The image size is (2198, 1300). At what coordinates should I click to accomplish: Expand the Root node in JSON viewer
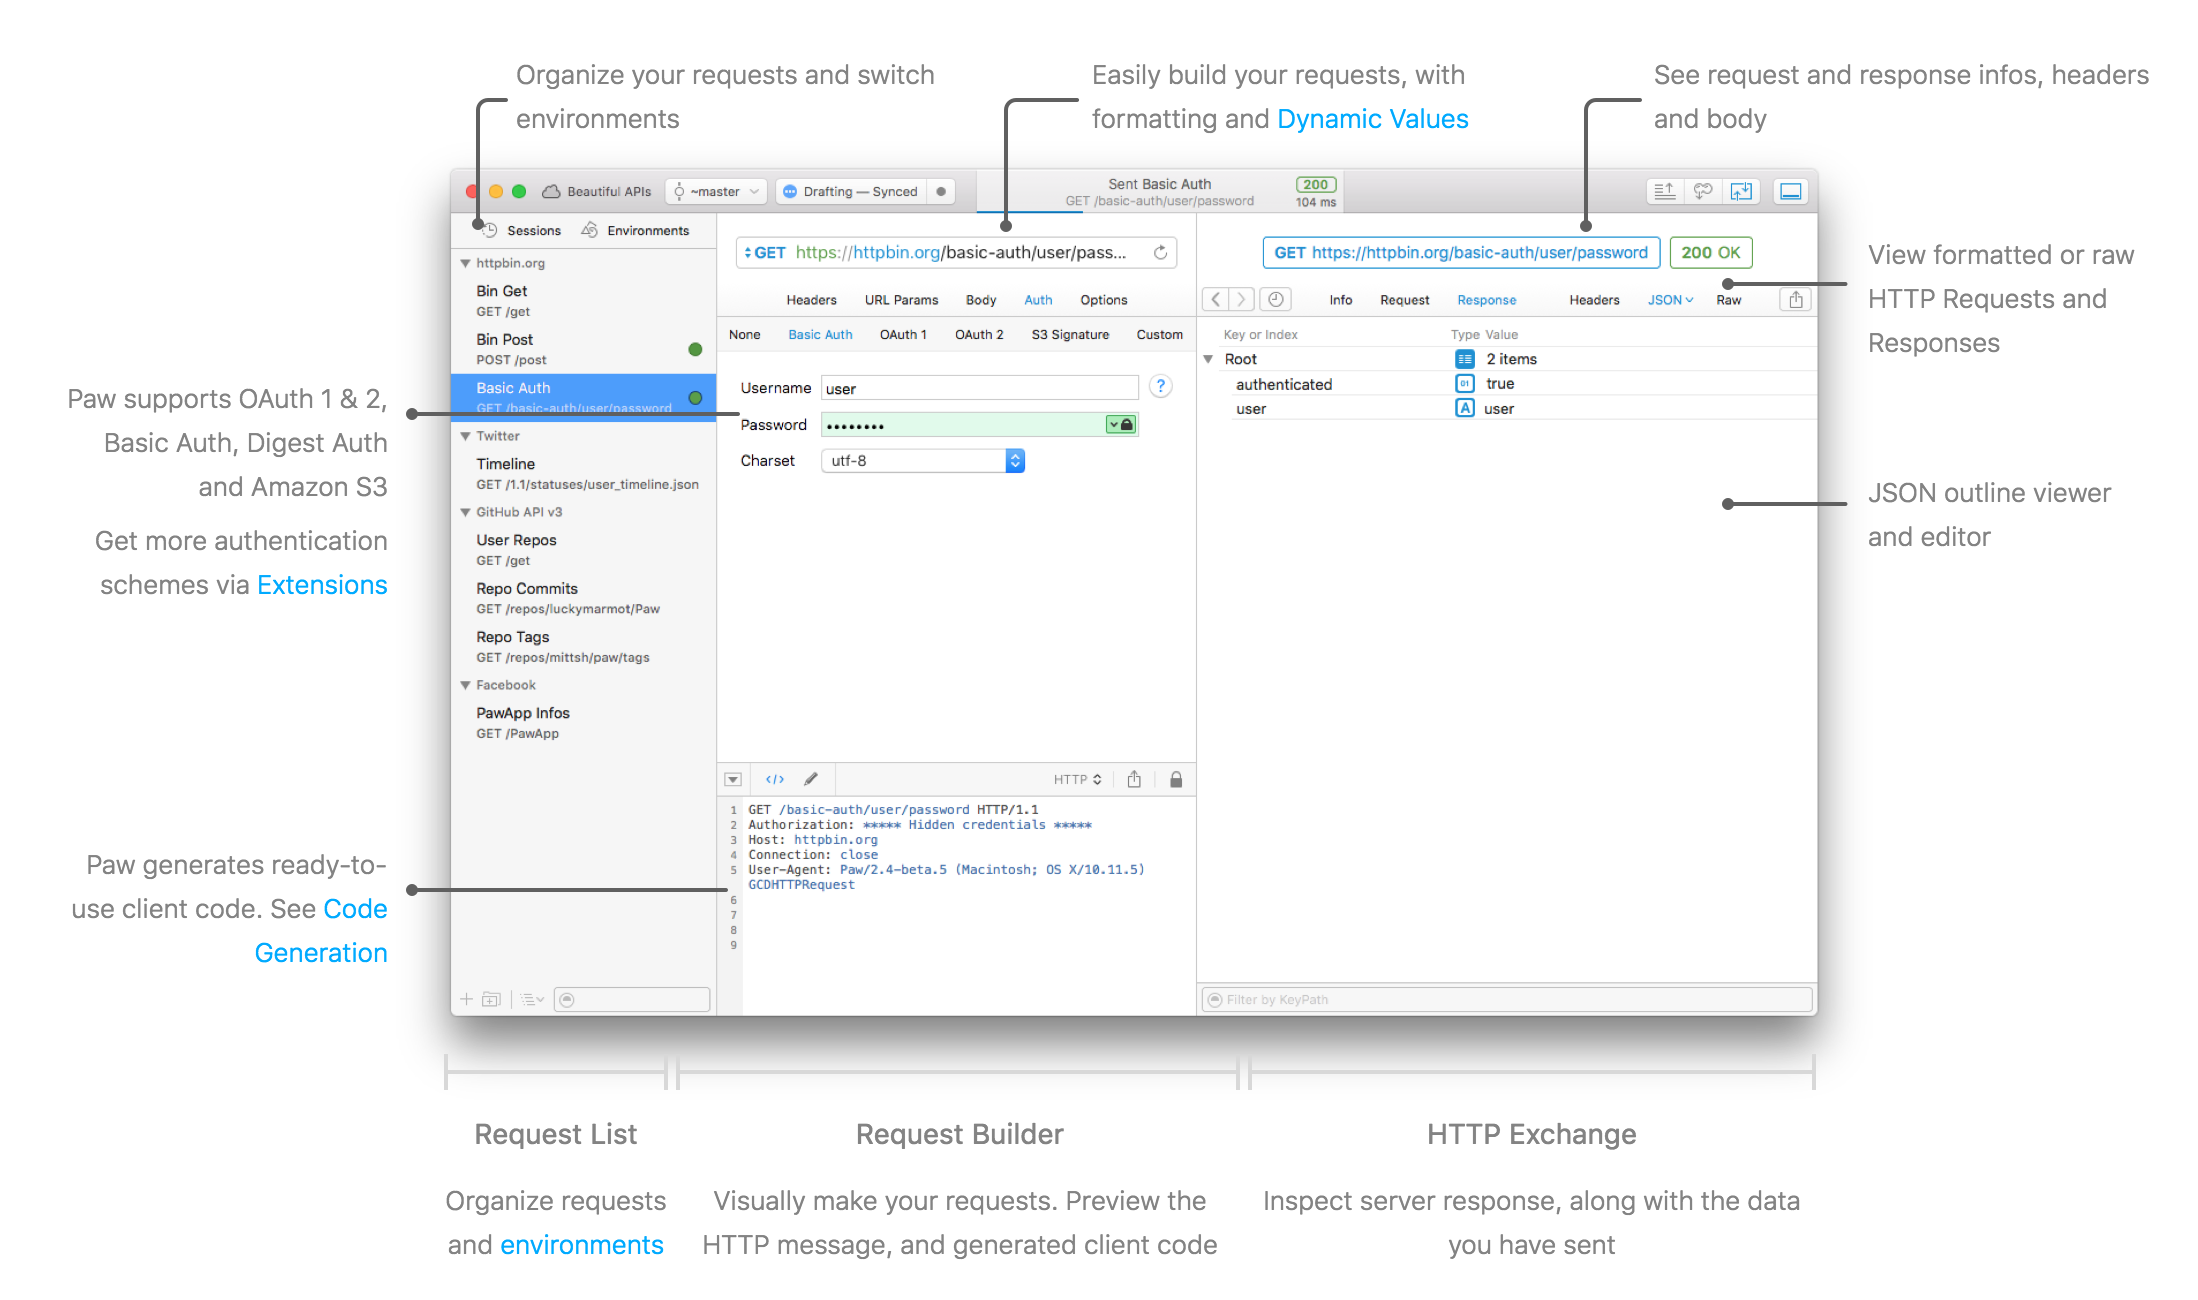pos(1208,358)
